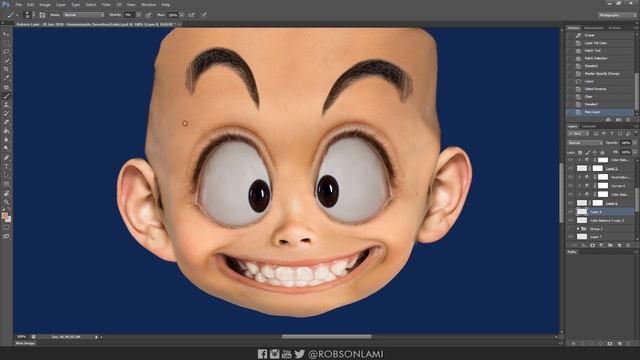Select the Eraser tool in the toolbox
This screenshot has width=640, height=360.
point(6,122)
